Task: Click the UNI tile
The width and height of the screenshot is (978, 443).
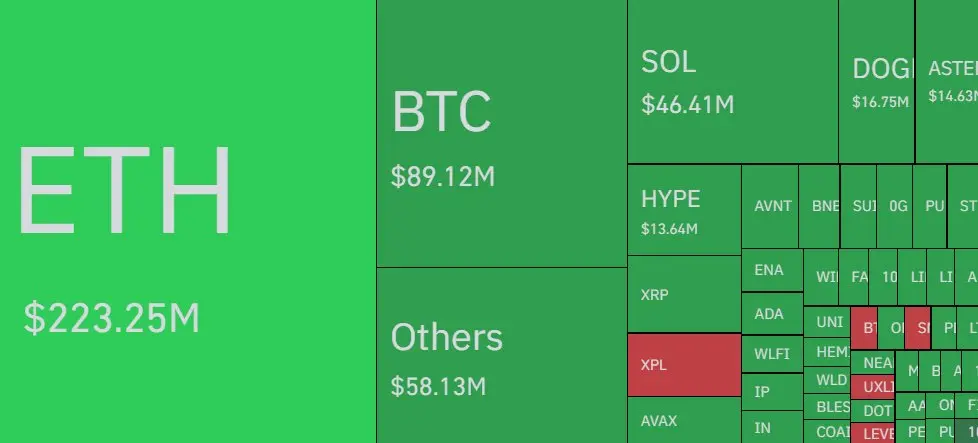Action: (x=827, y=322)
